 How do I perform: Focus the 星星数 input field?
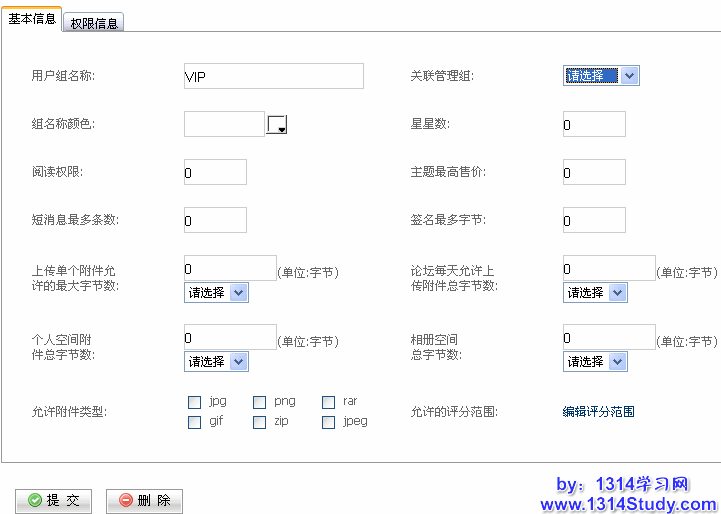pos(594,124)
